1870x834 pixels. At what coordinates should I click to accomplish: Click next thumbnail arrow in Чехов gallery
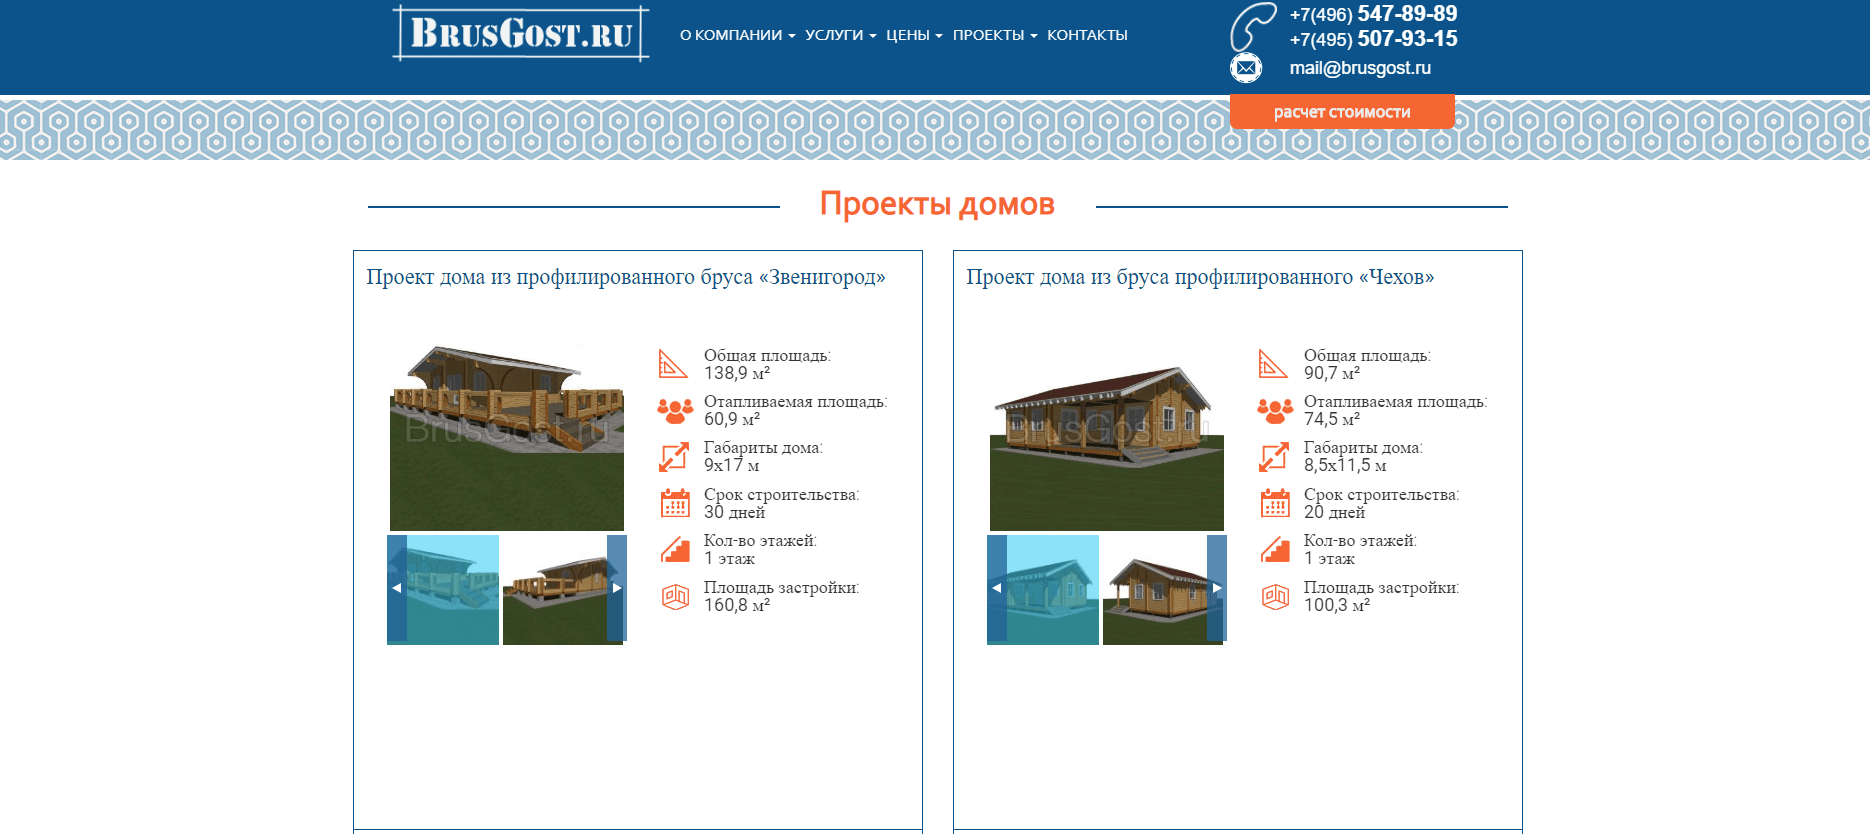click(1217, 588)
